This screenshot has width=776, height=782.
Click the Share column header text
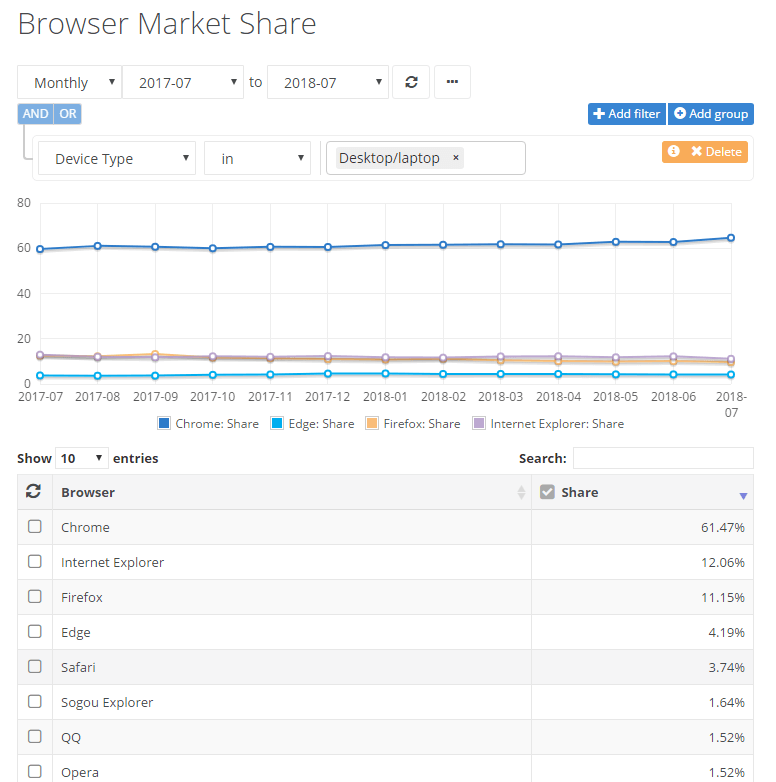pyautogui.click(x=580, y=492)
